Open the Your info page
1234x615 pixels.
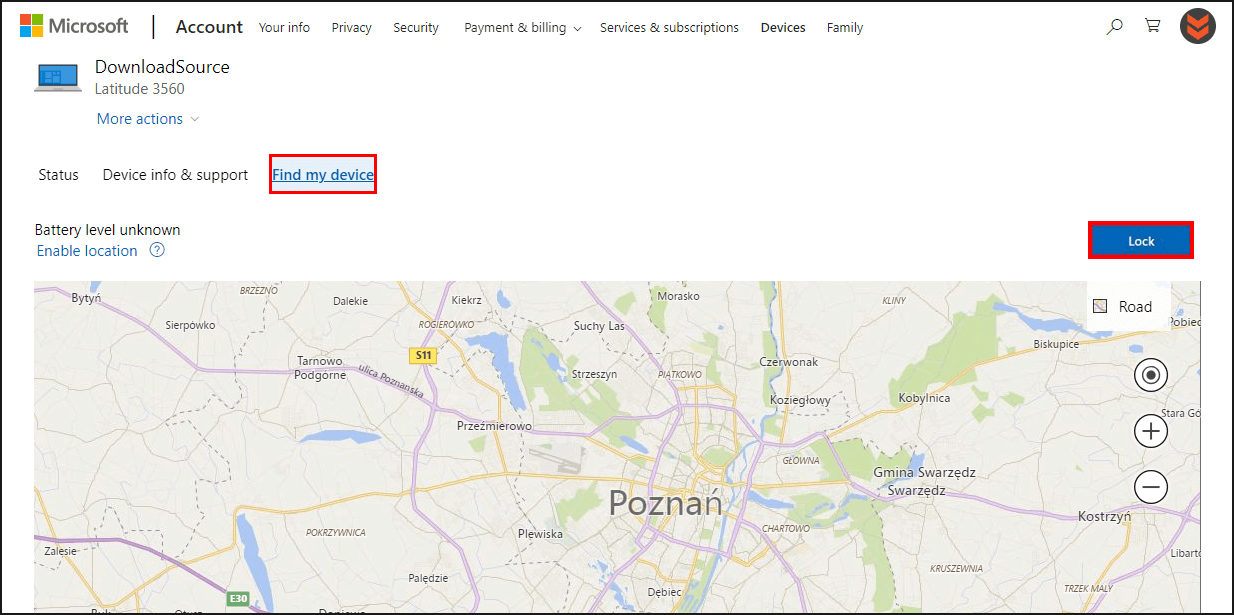tap(284, 28)
